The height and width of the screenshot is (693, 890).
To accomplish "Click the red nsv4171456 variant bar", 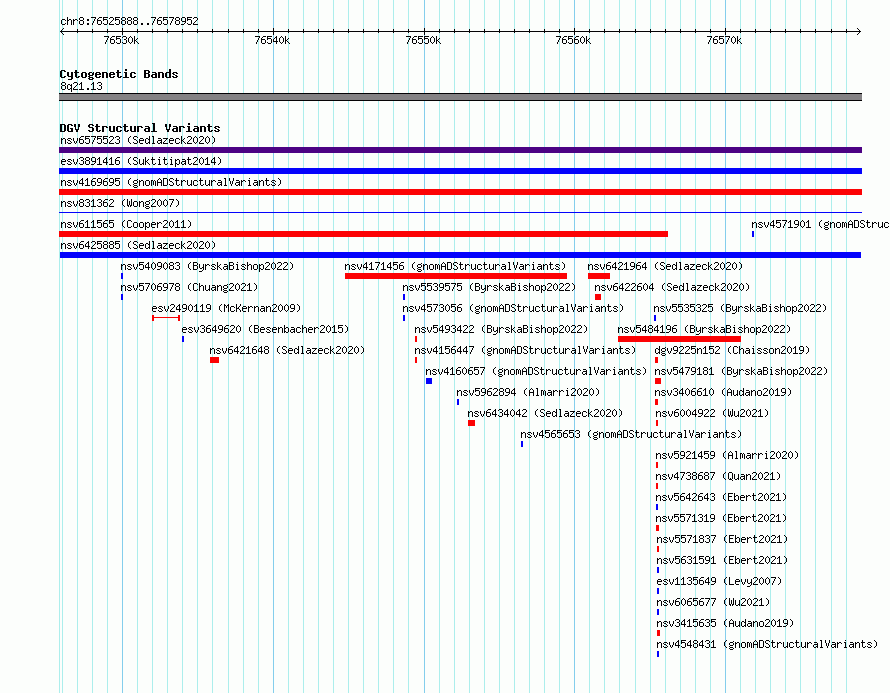I will tap(456, 276).
